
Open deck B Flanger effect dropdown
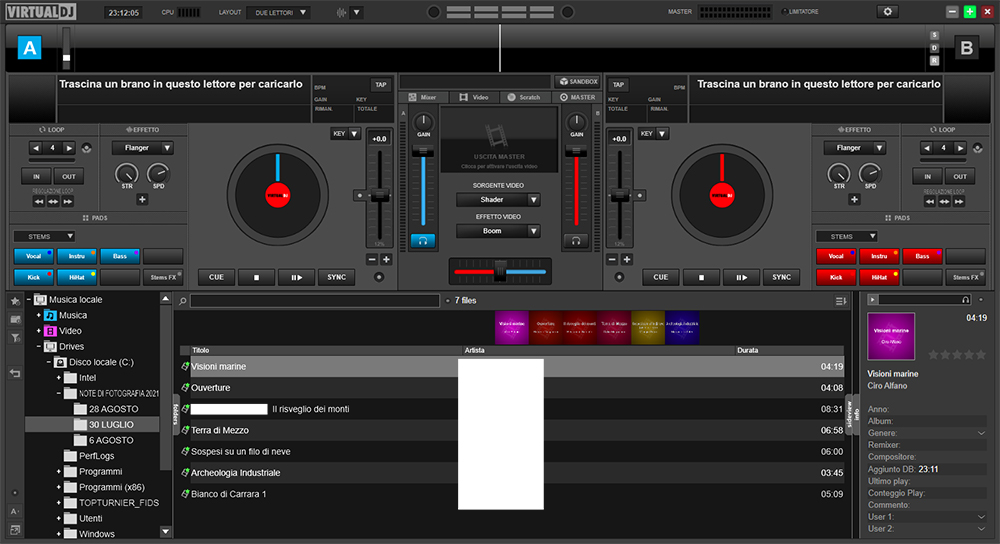[854, 148]
